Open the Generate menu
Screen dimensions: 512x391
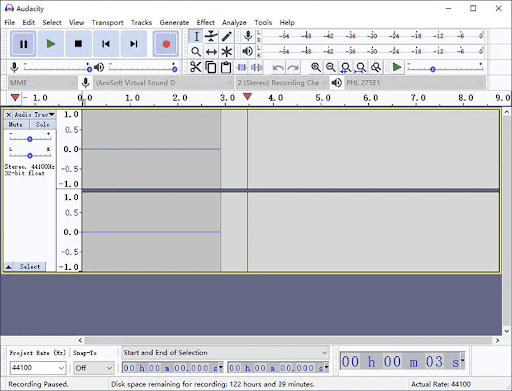click(x=174, y=22)
